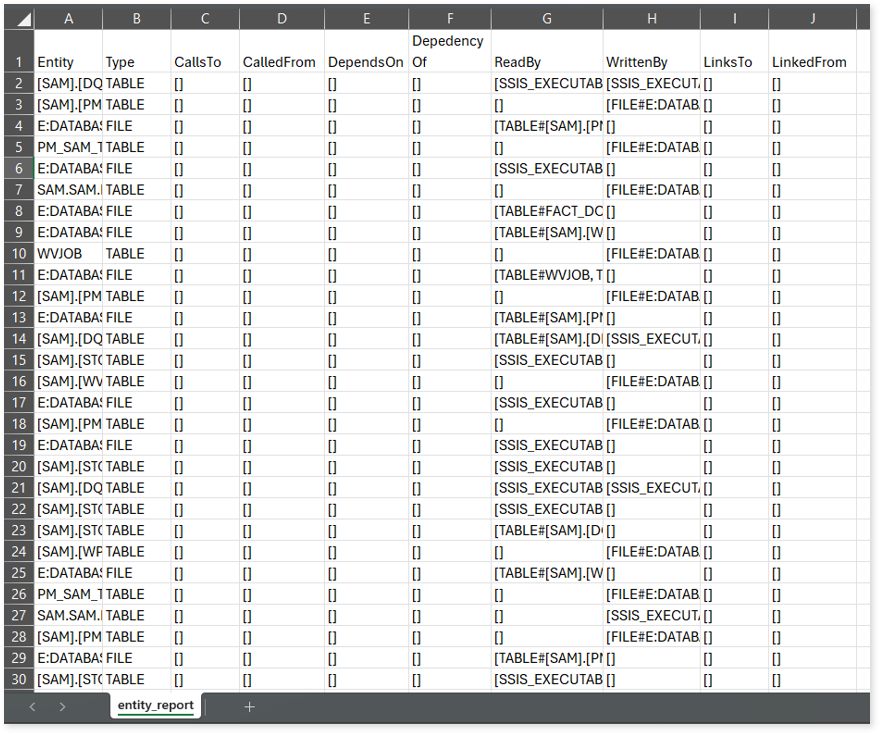Click the previous sheet navigation arrow
This screenshot has height=734, width=880.
tap(32, 707)
